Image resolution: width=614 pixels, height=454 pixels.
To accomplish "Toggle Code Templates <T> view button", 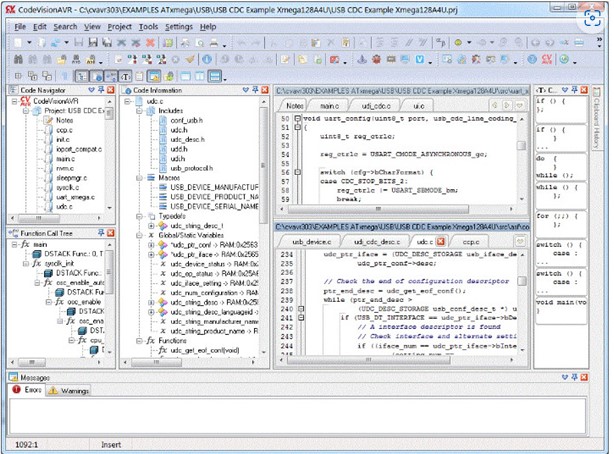I will (x=125, y=76).
